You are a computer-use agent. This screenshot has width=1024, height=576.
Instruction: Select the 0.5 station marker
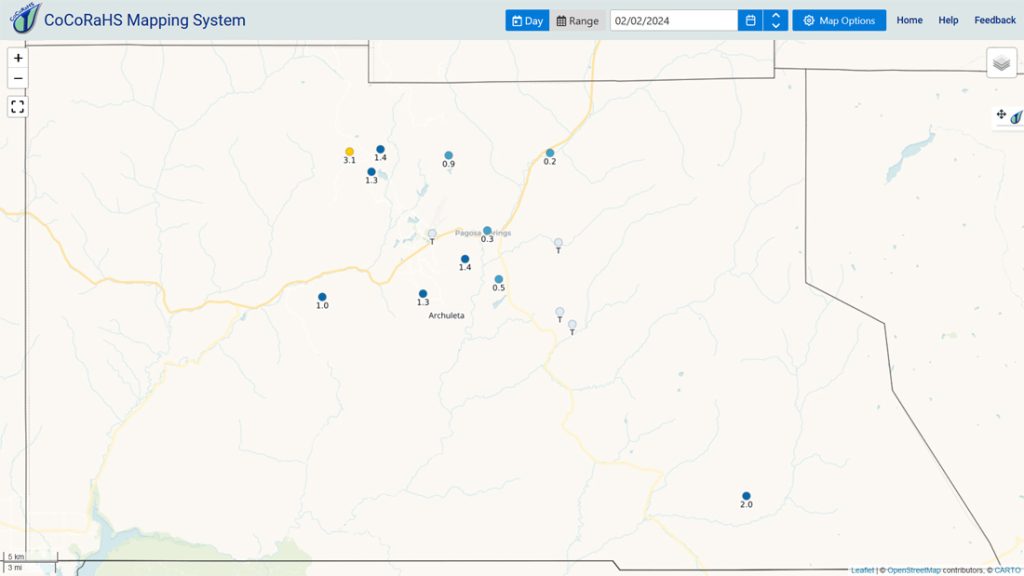click(499, 280)
